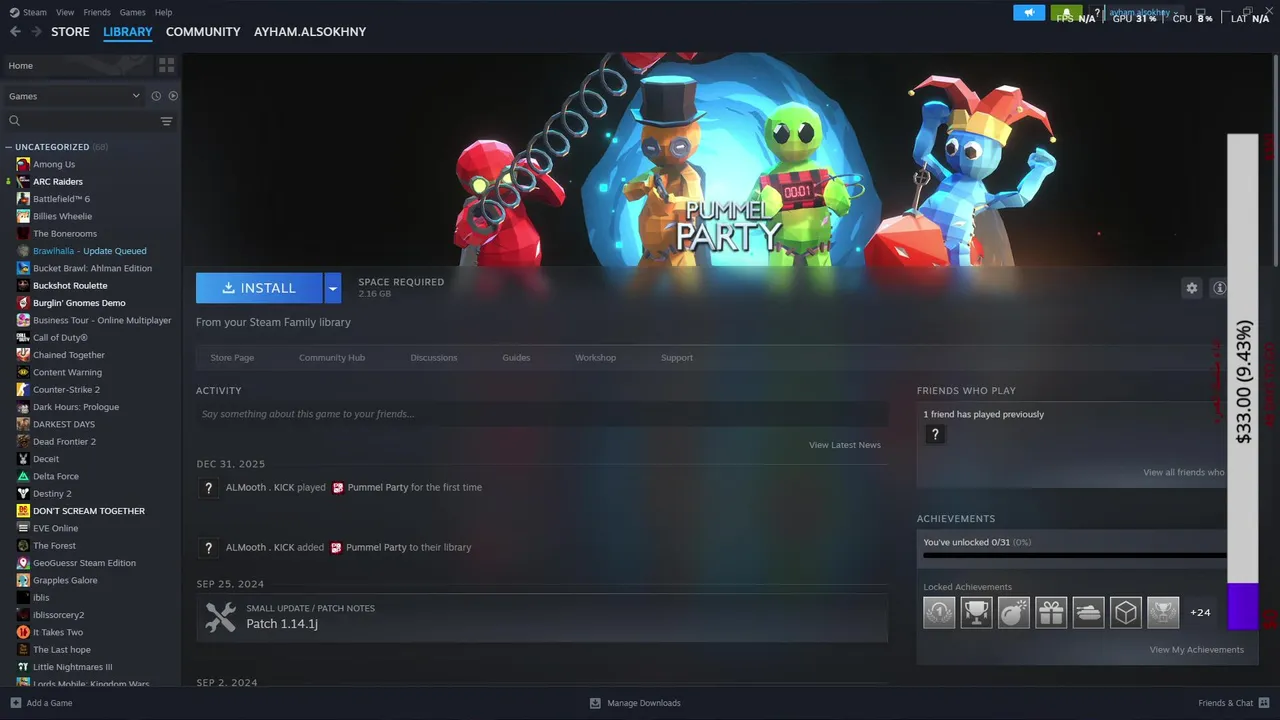Click the back navigation arrow
This screenshot has width=1280, height=720.
(x=15, y=32)
